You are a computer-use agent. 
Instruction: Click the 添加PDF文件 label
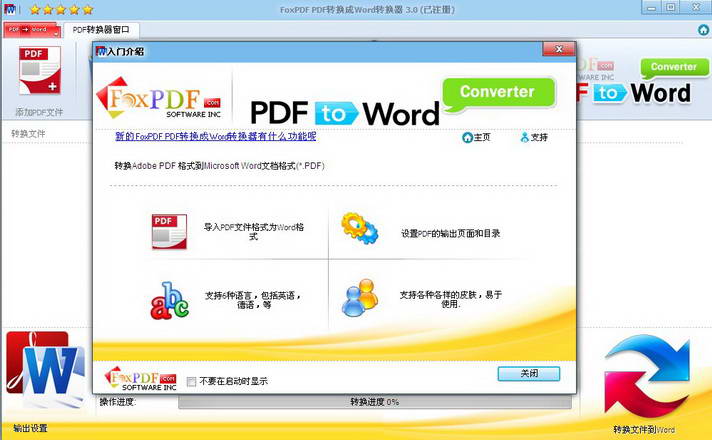[x=40, y=112]
